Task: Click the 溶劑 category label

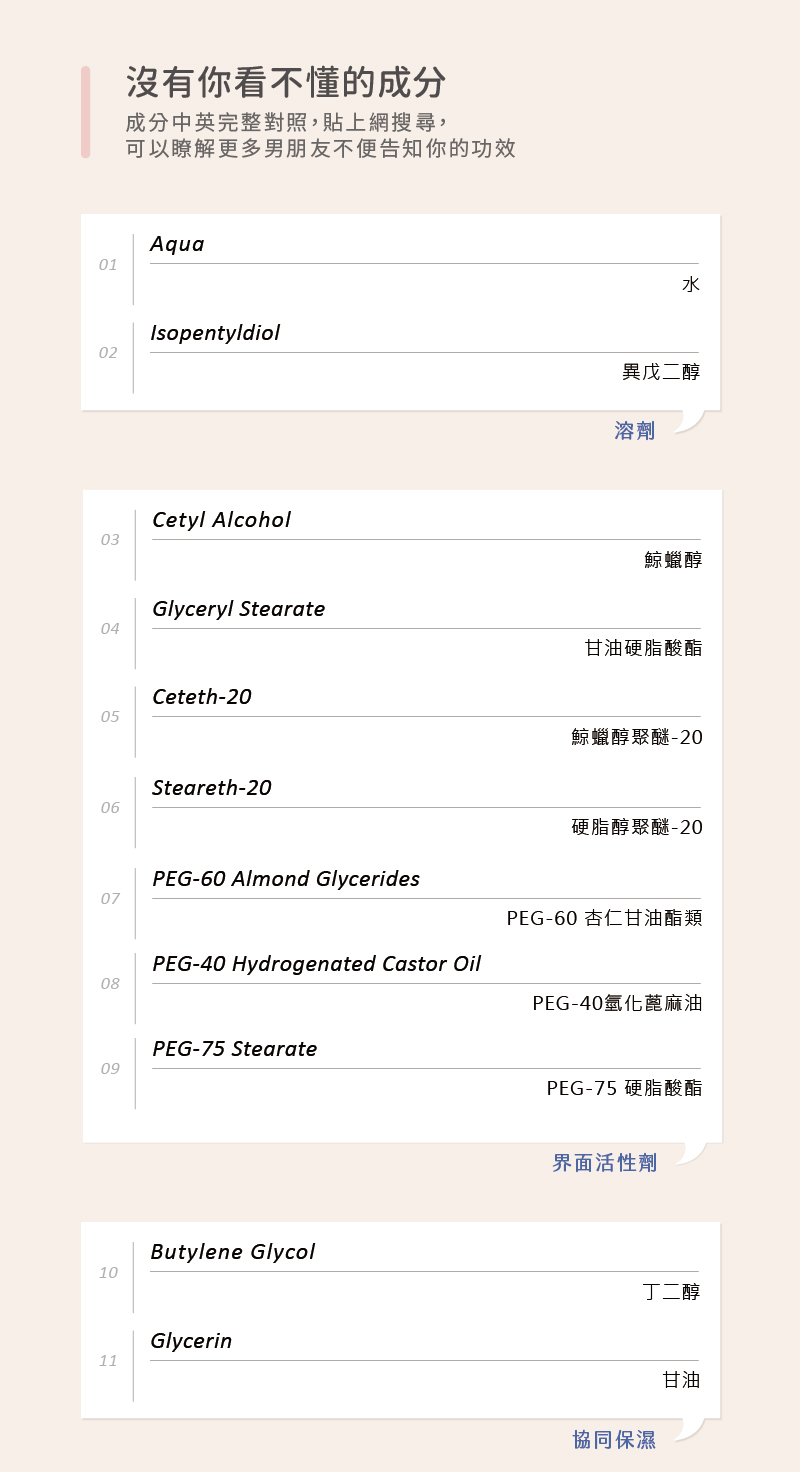Action: point(635,431)
